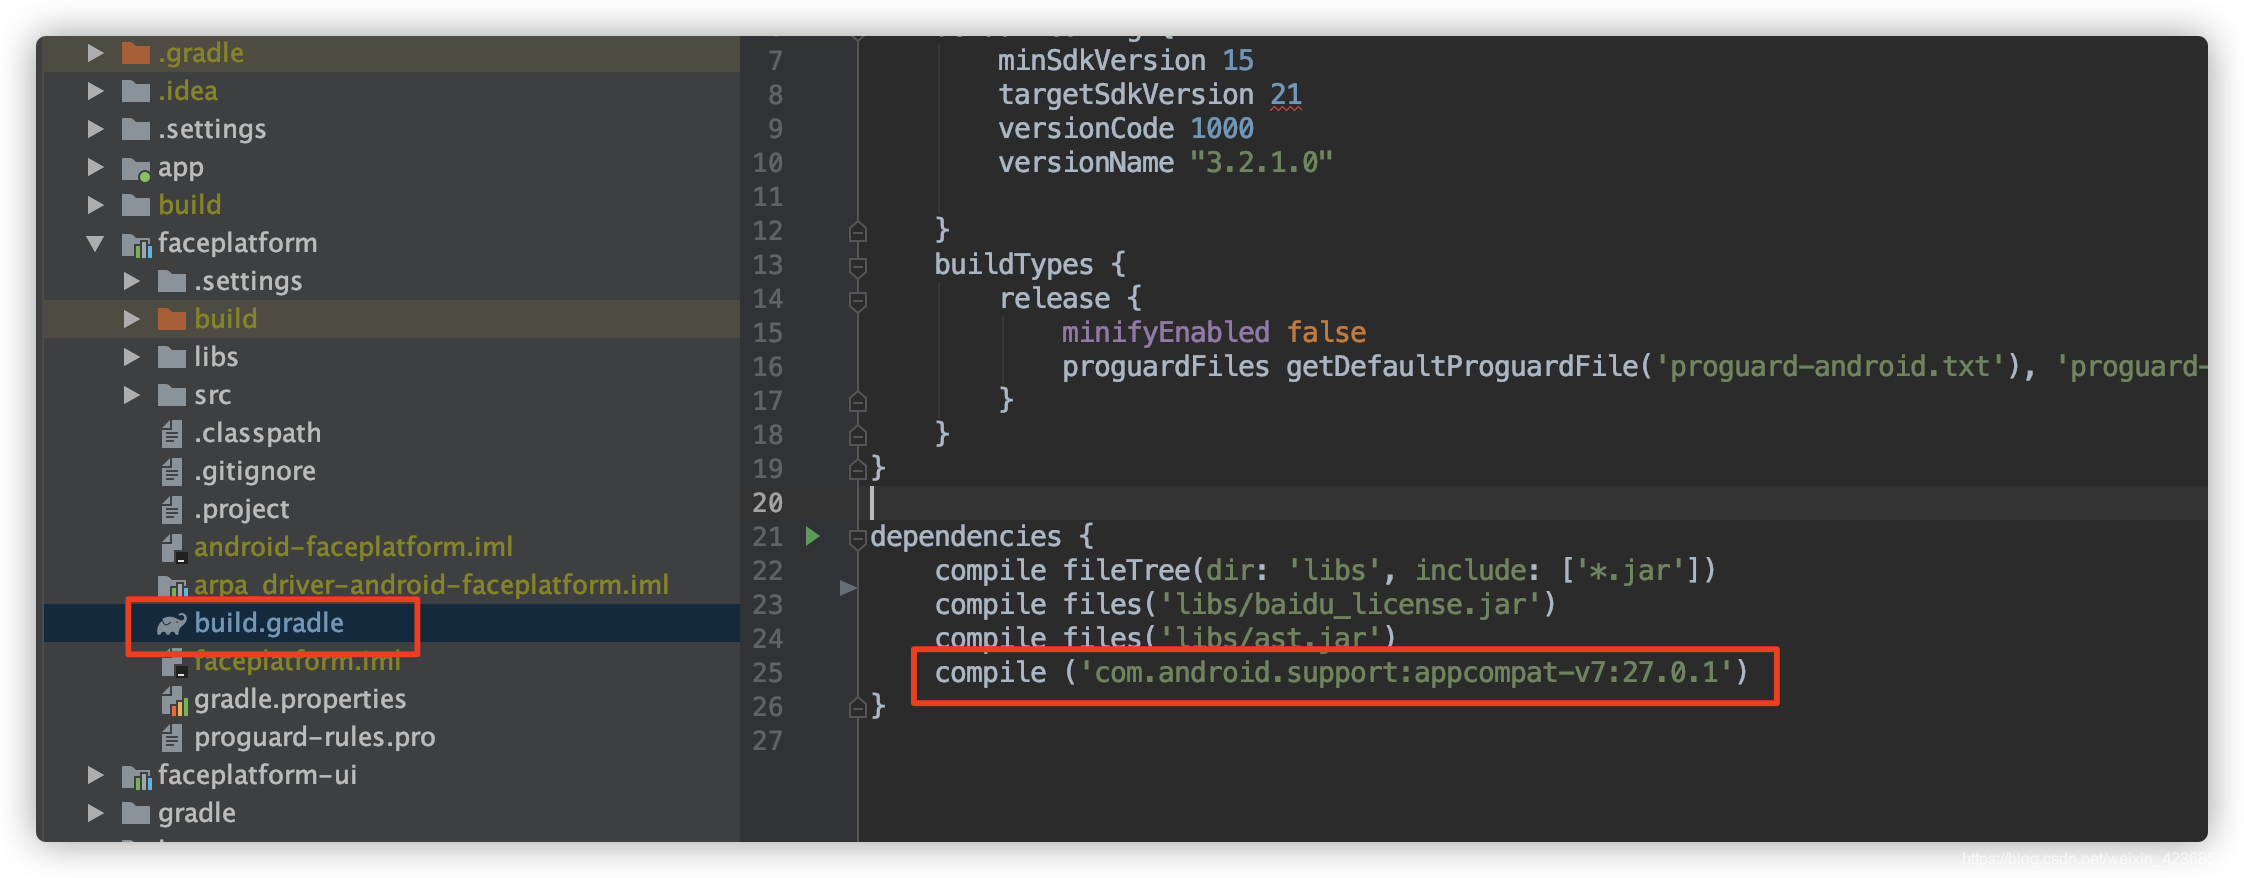Click the appcompat-v7:27.0.1 dependency string

(1405, 672)
